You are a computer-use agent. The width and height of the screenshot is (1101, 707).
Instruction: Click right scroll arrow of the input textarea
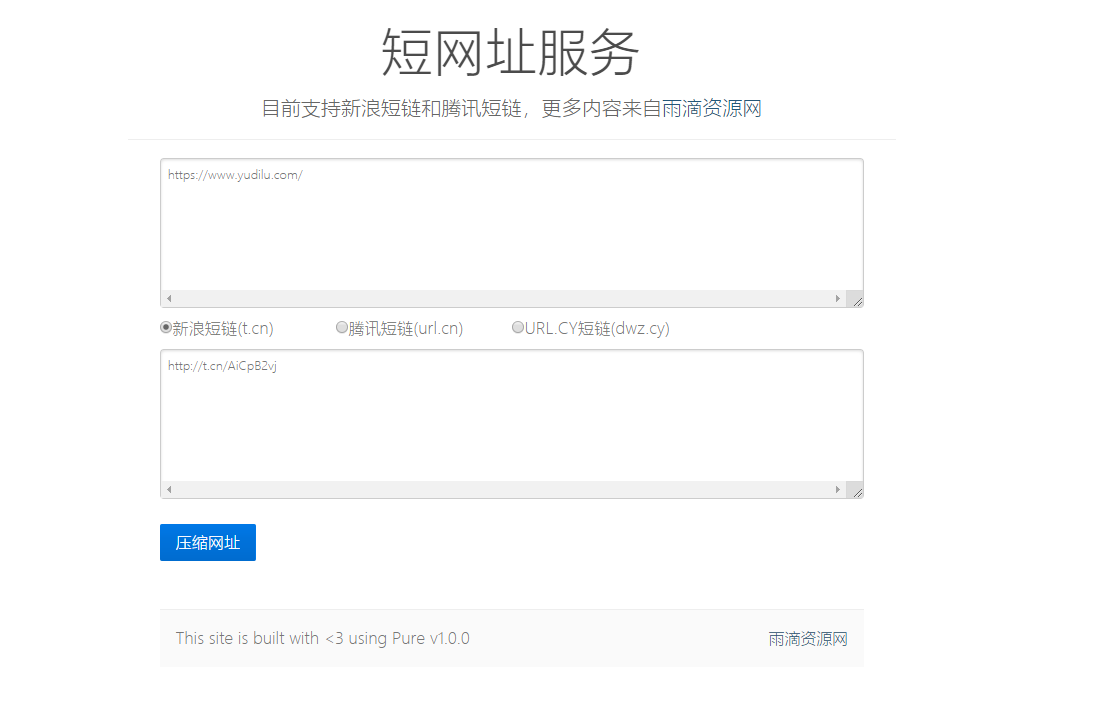pyautogui.click(x=838, y=298)
